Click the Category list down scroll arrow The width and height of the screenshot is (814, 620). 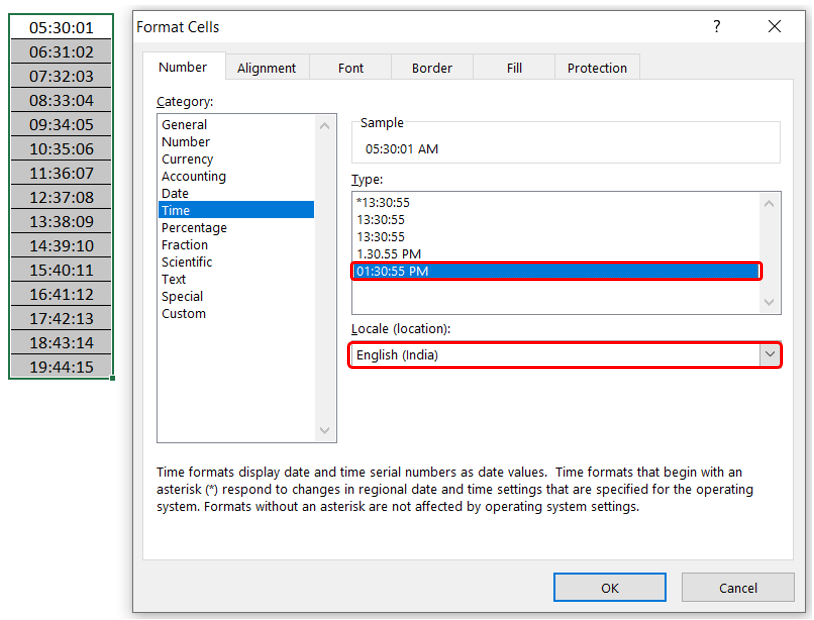pos(323,429)
